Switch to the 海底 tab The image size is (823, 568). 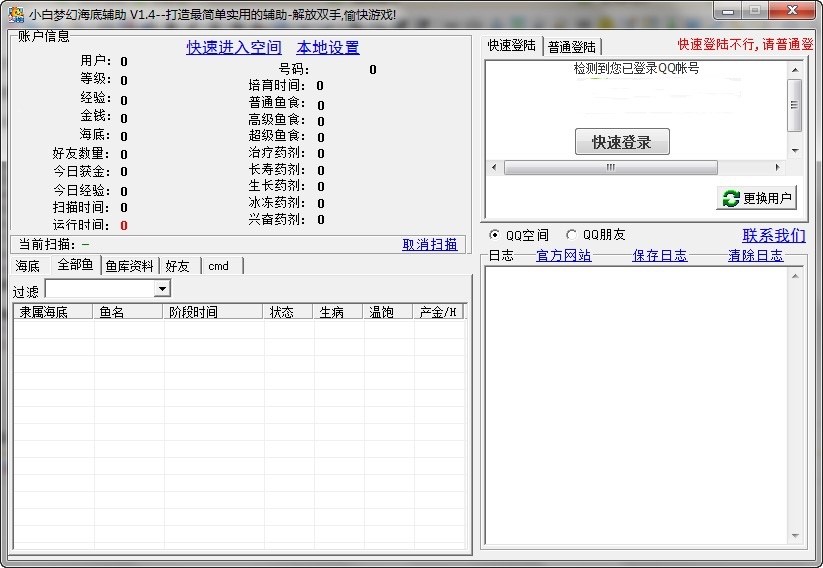click(x=27, y=266)
